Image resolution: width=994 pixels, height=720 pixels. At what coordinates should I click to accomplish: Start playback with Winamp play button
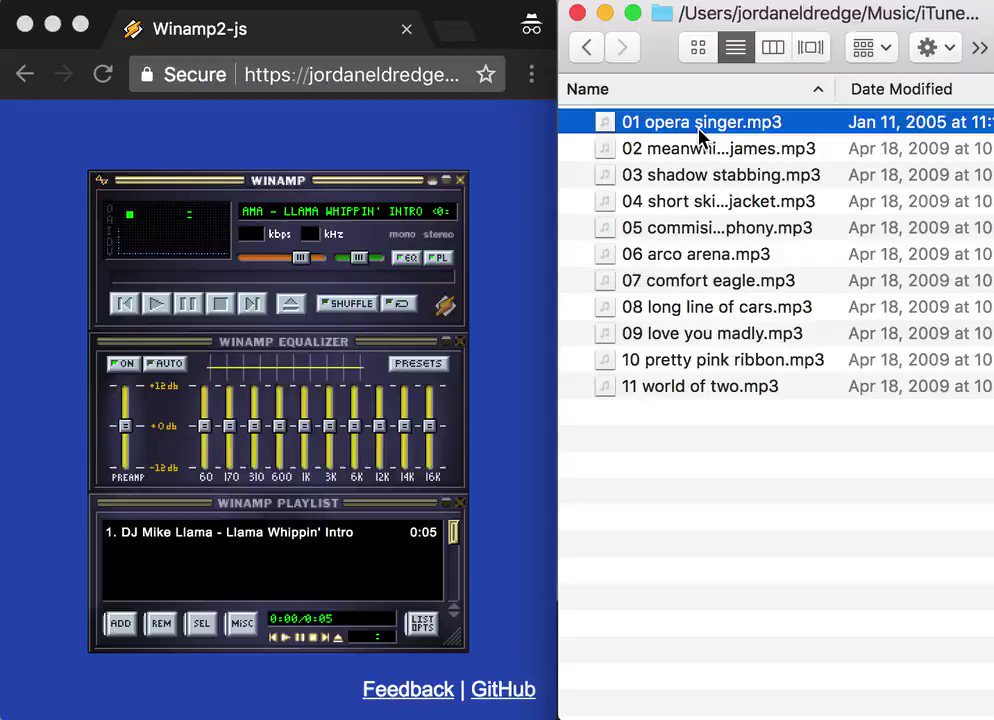156,304
